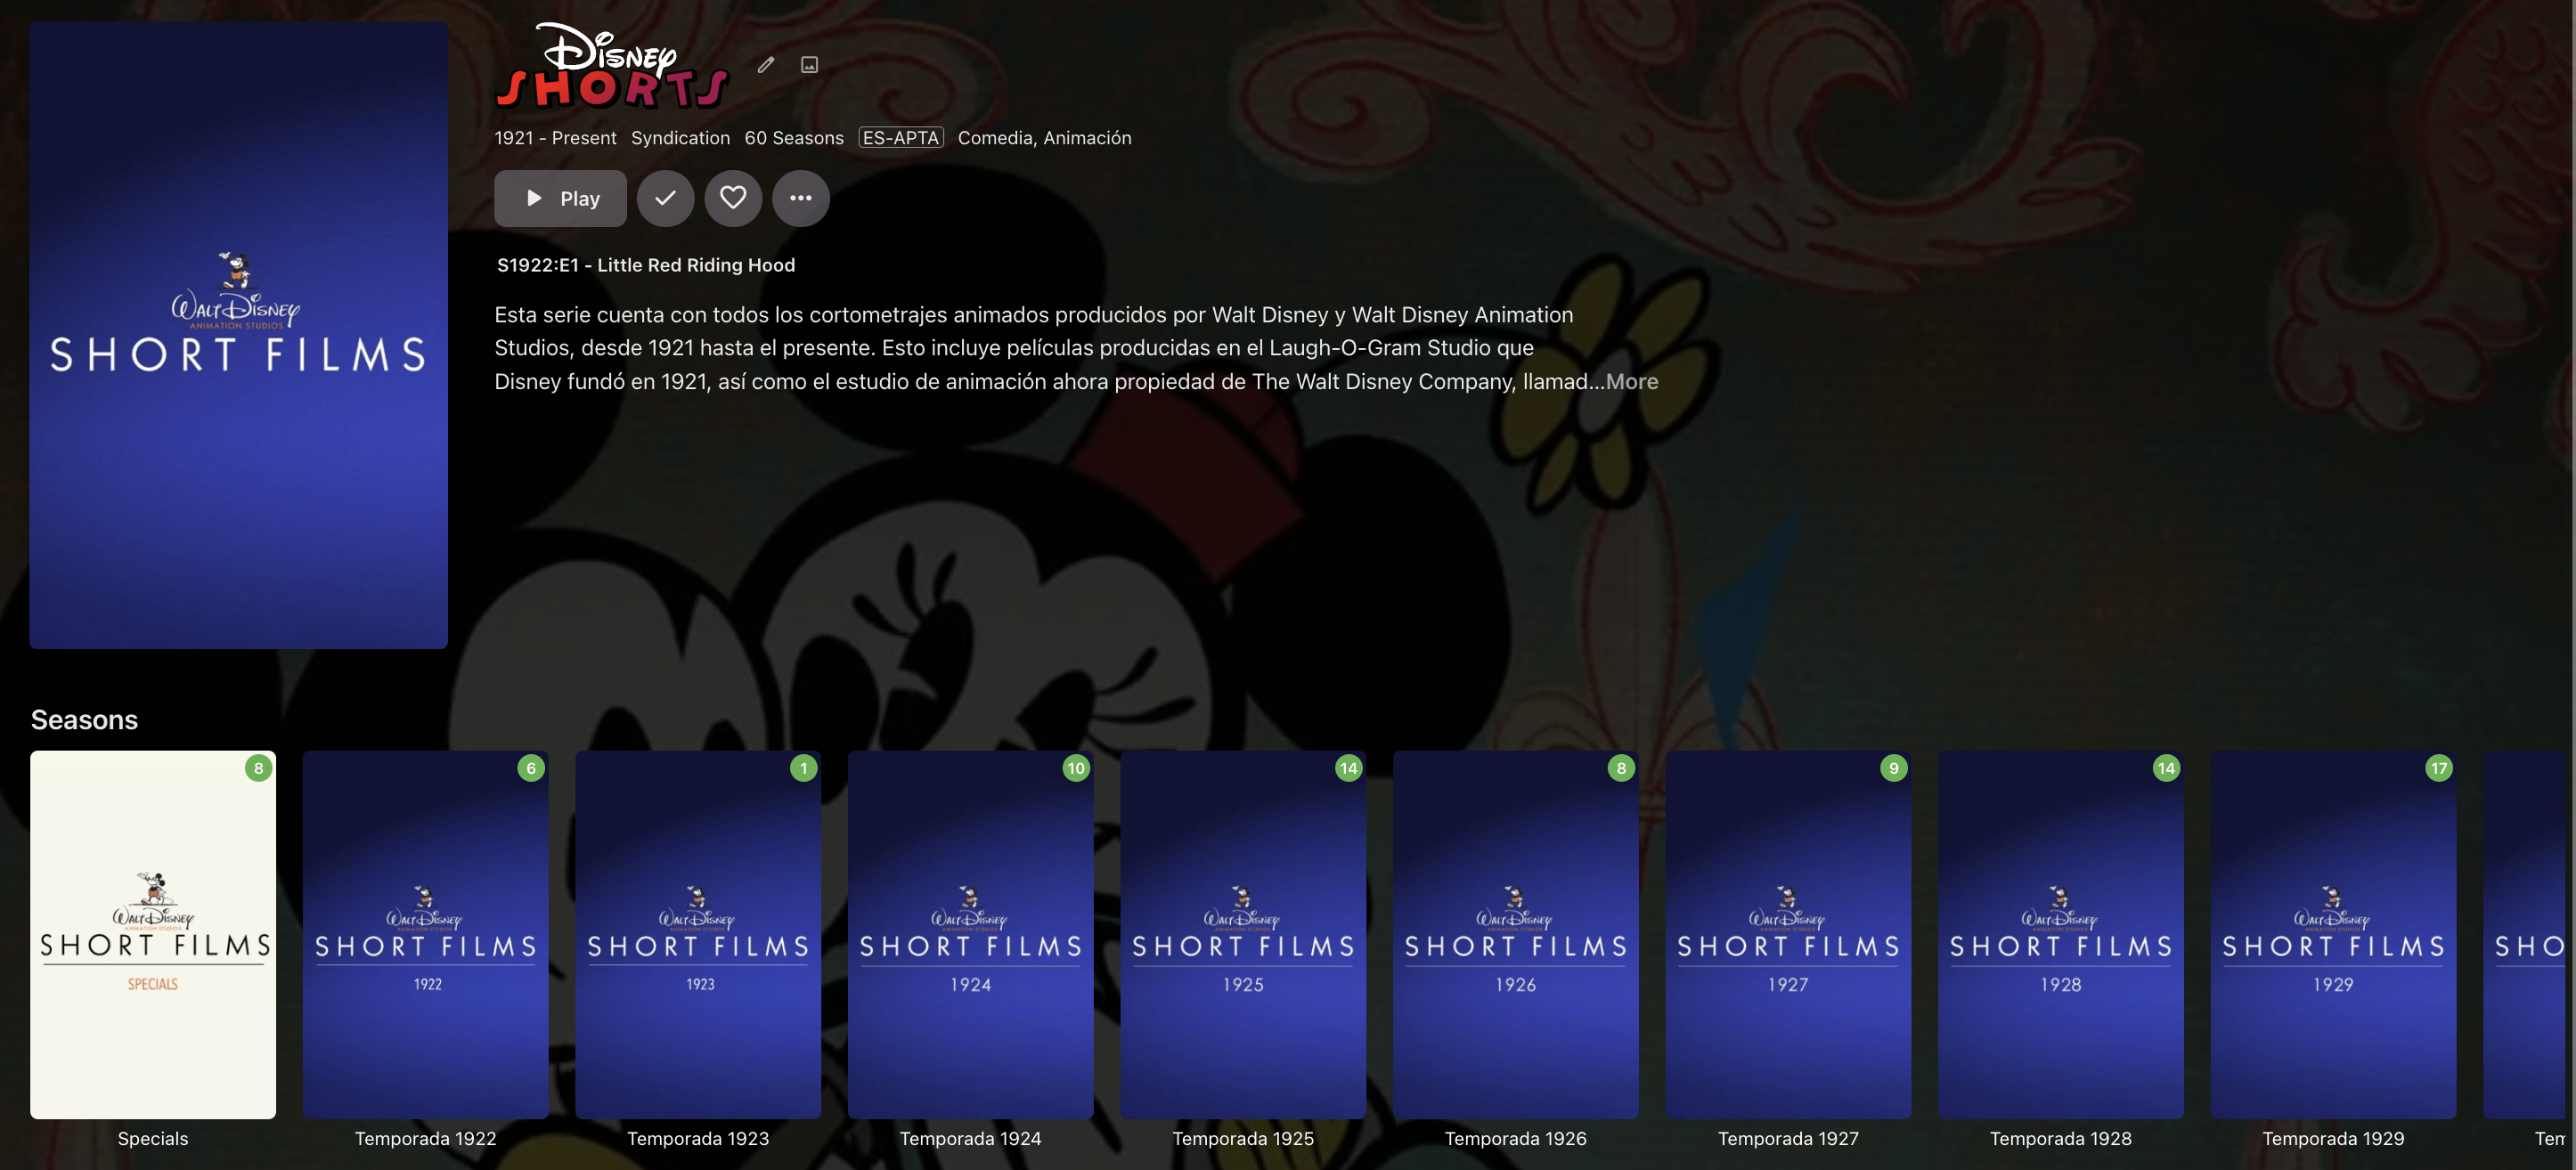
Task: Click the Disney Shorts logo
Action: (x=612, y=66)
